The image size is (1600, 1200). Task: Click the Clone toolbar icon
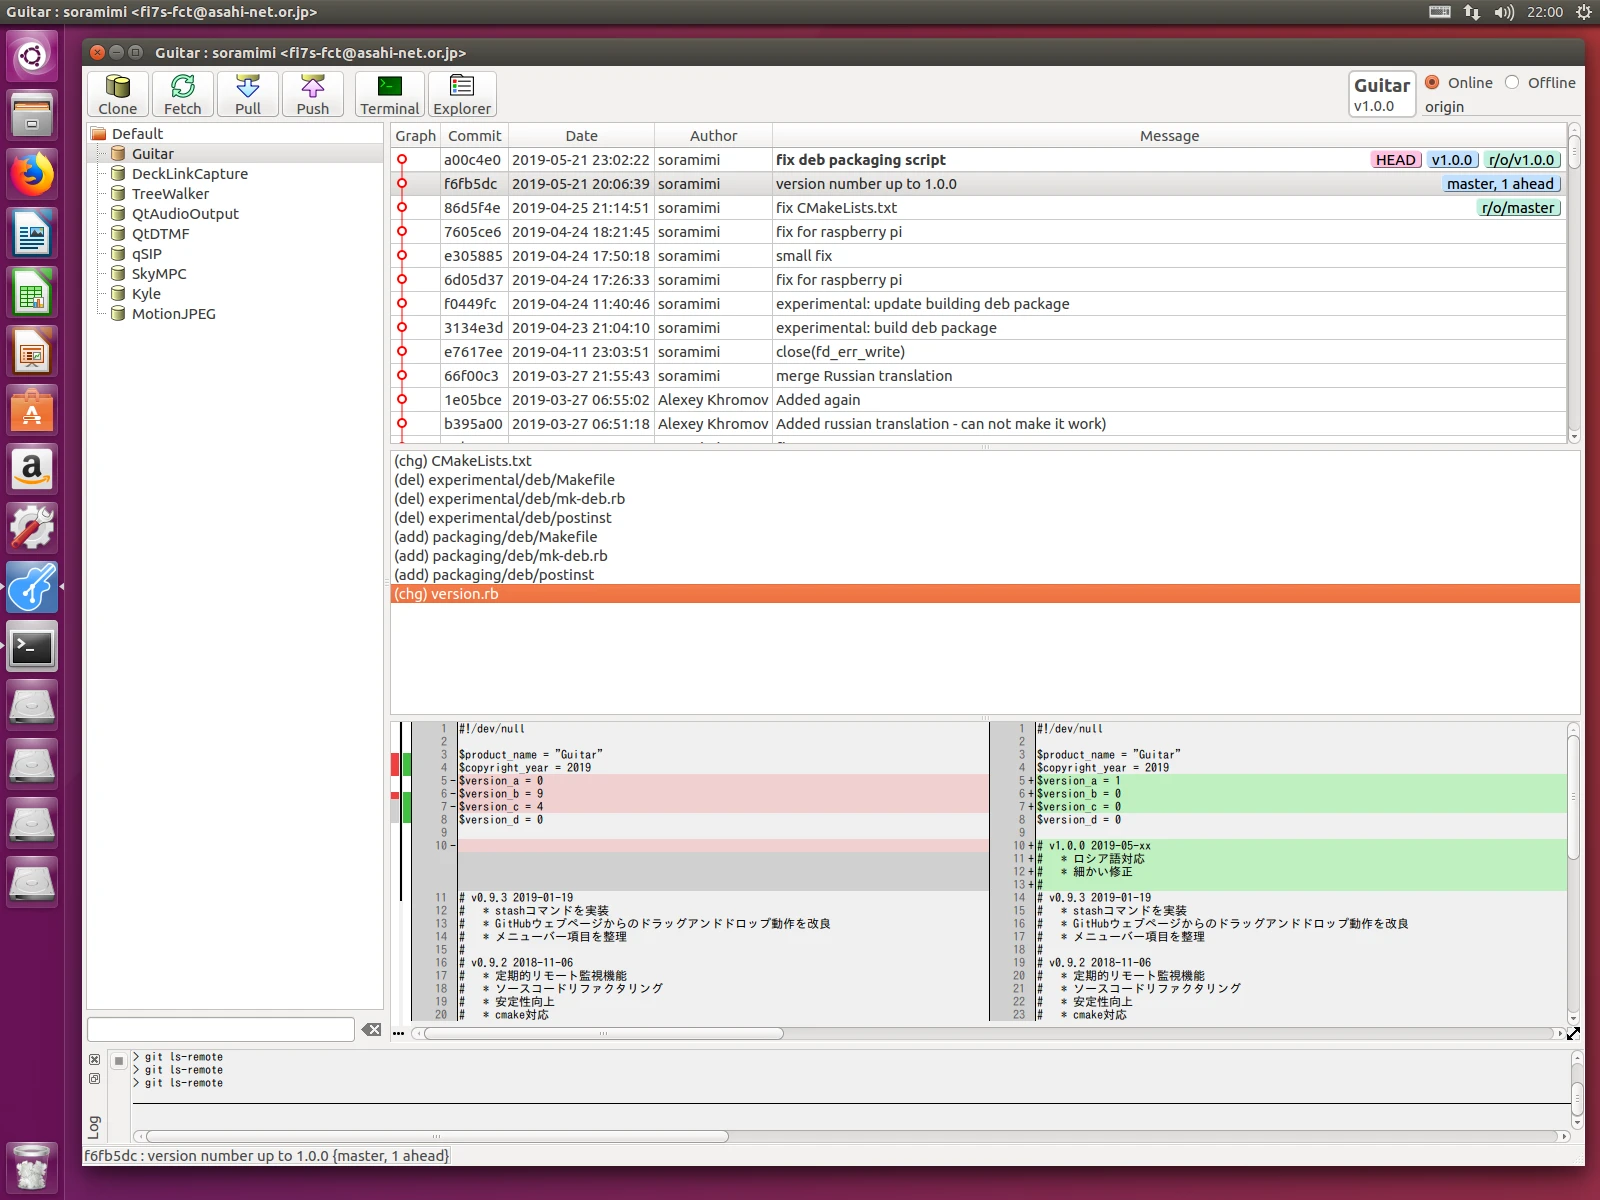tap(118, 94)
